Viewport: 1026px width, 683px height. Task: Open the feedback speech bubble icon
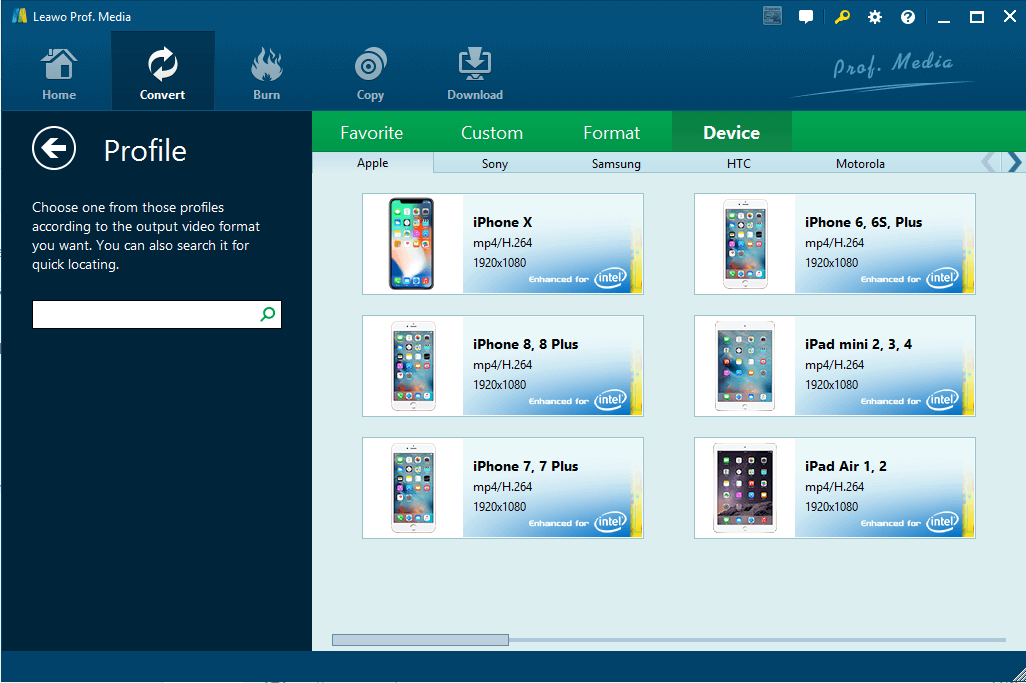pos(806,17)
